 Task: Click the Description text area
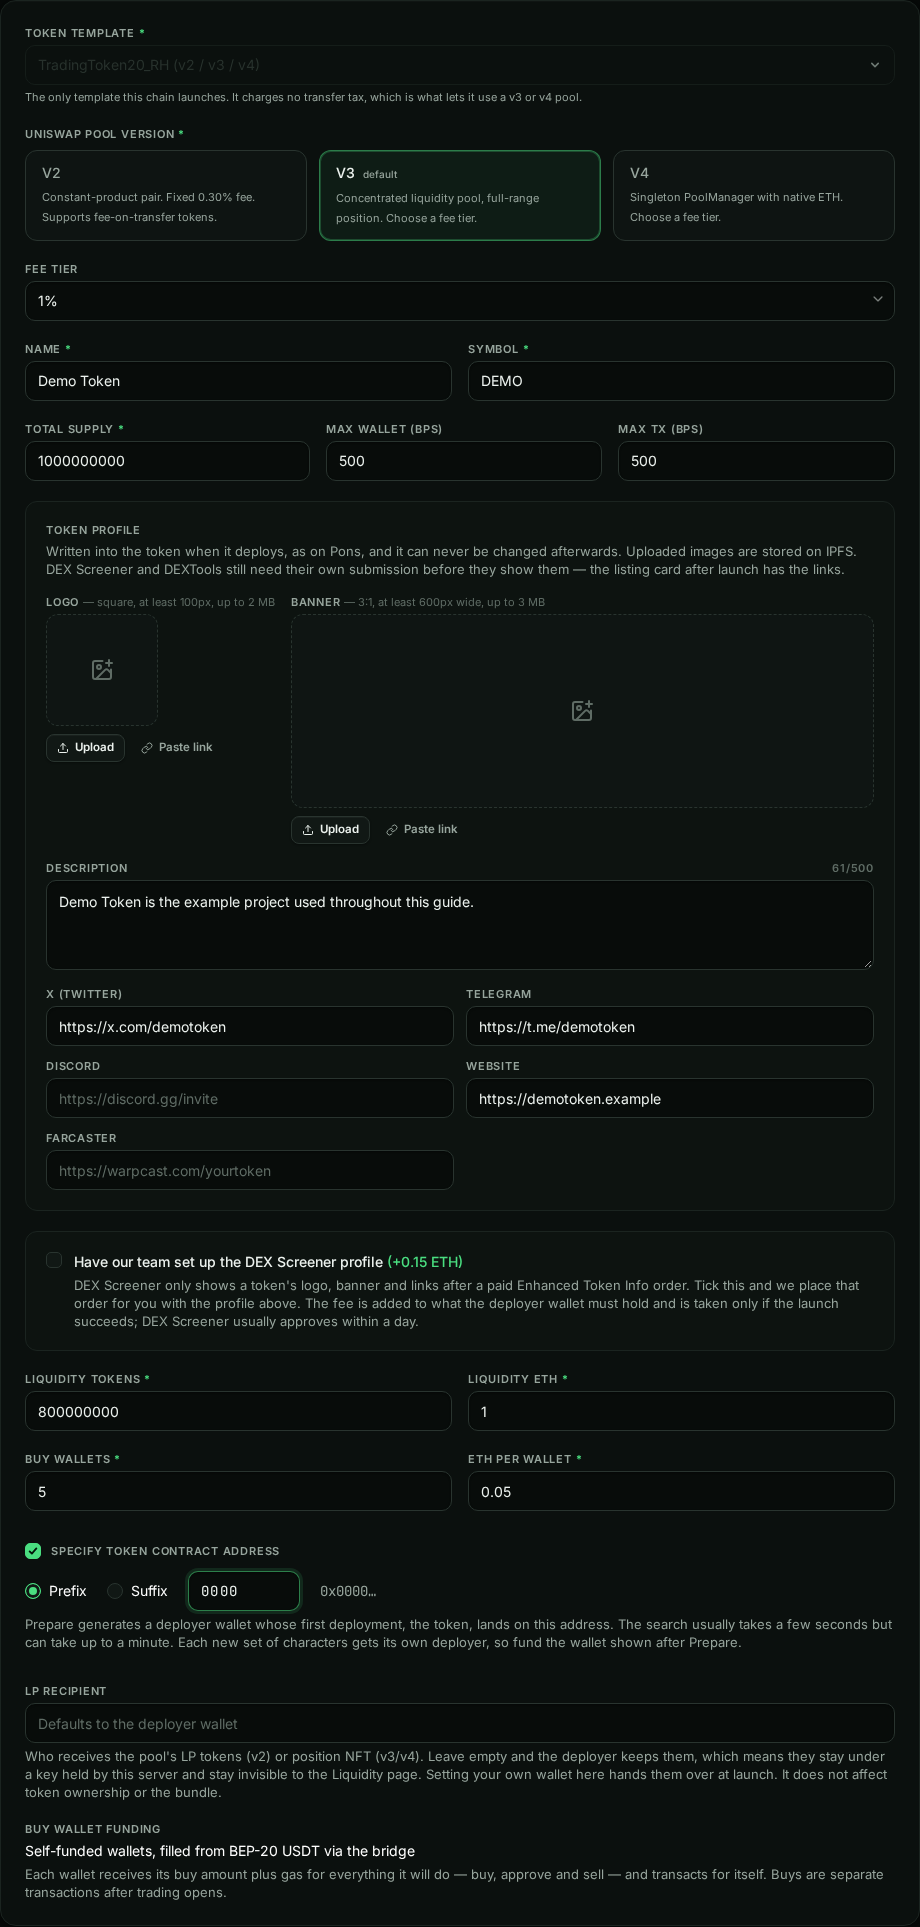point(460,925)
